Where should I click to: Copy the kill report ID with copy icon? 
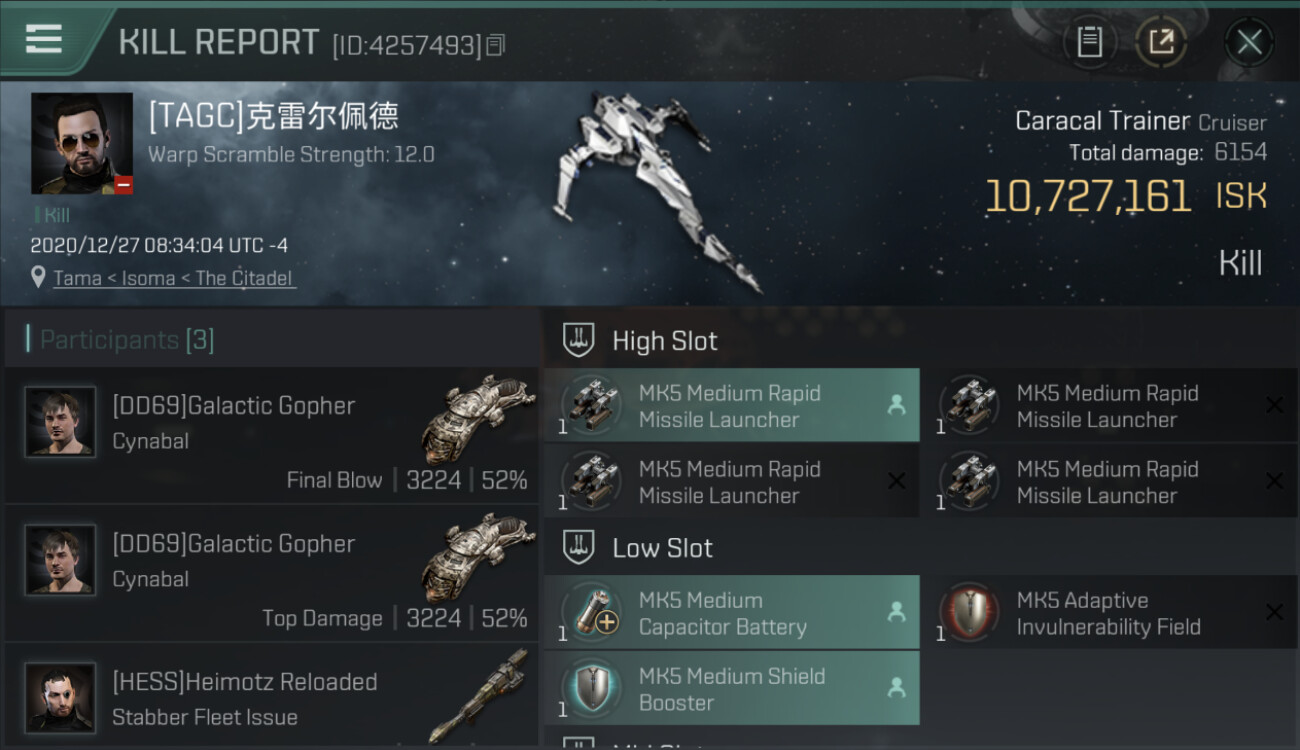(x=497, y=44)
